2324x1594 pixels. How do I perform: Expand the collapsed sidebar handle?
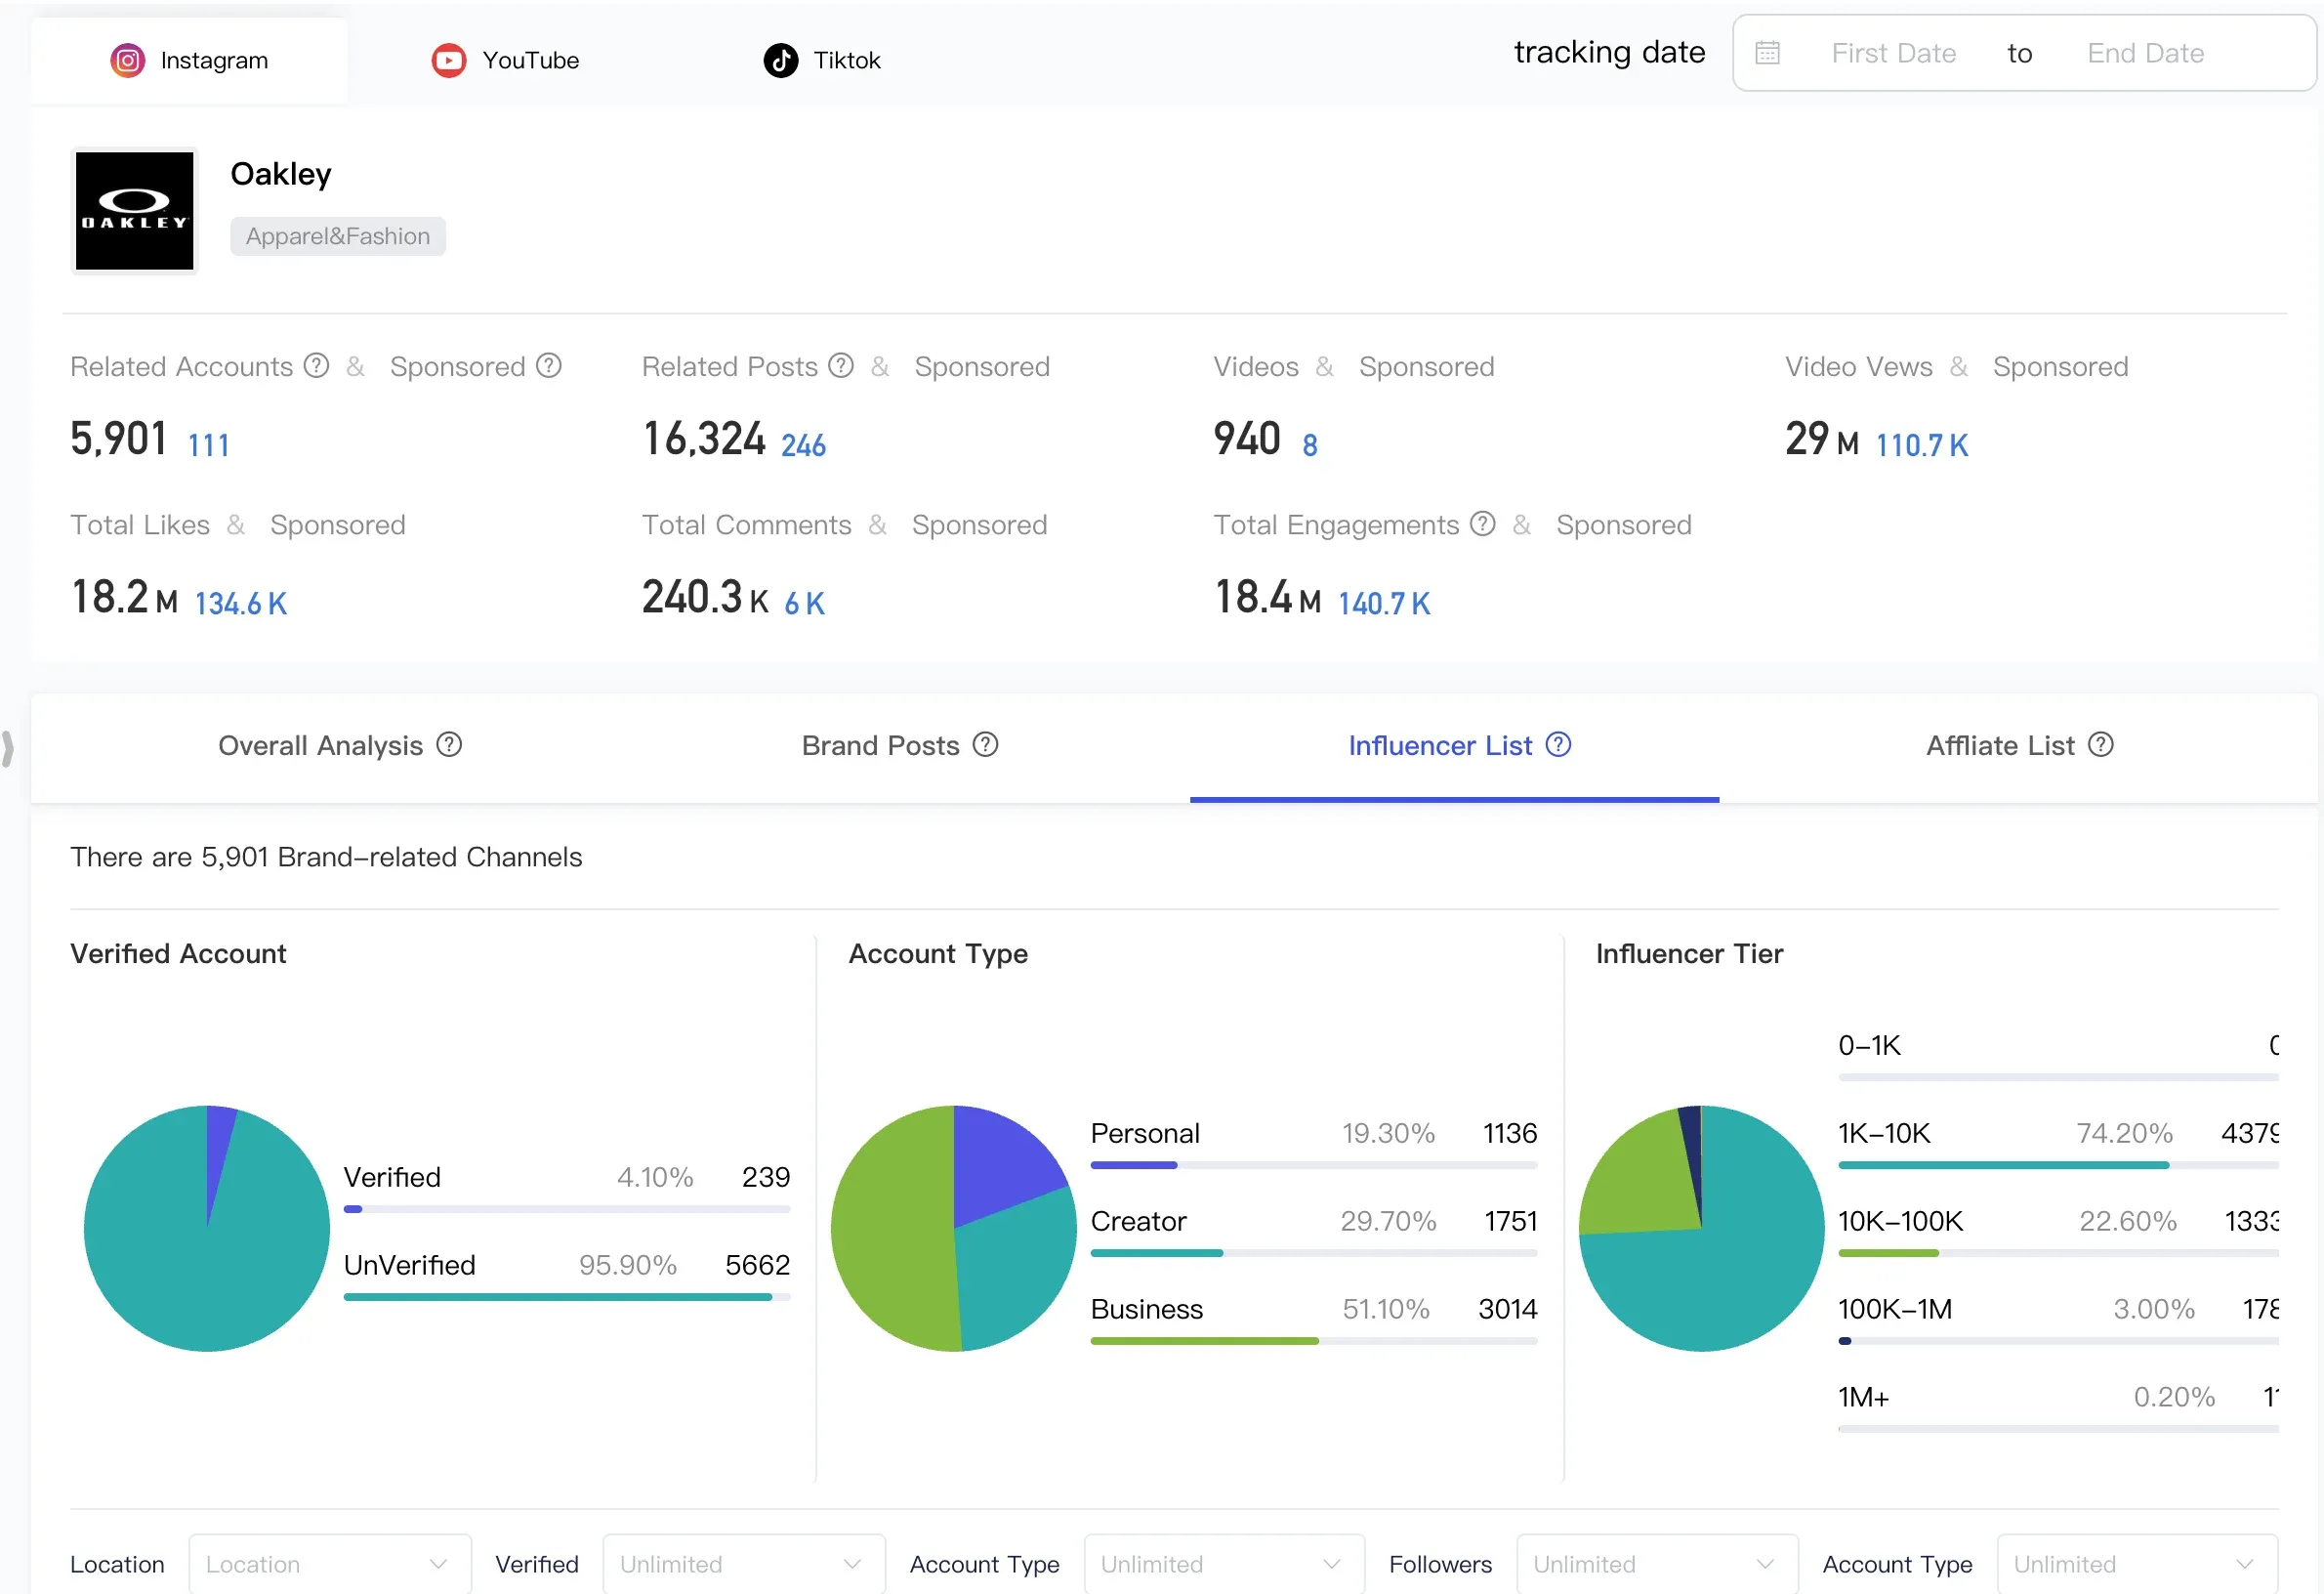8,748
